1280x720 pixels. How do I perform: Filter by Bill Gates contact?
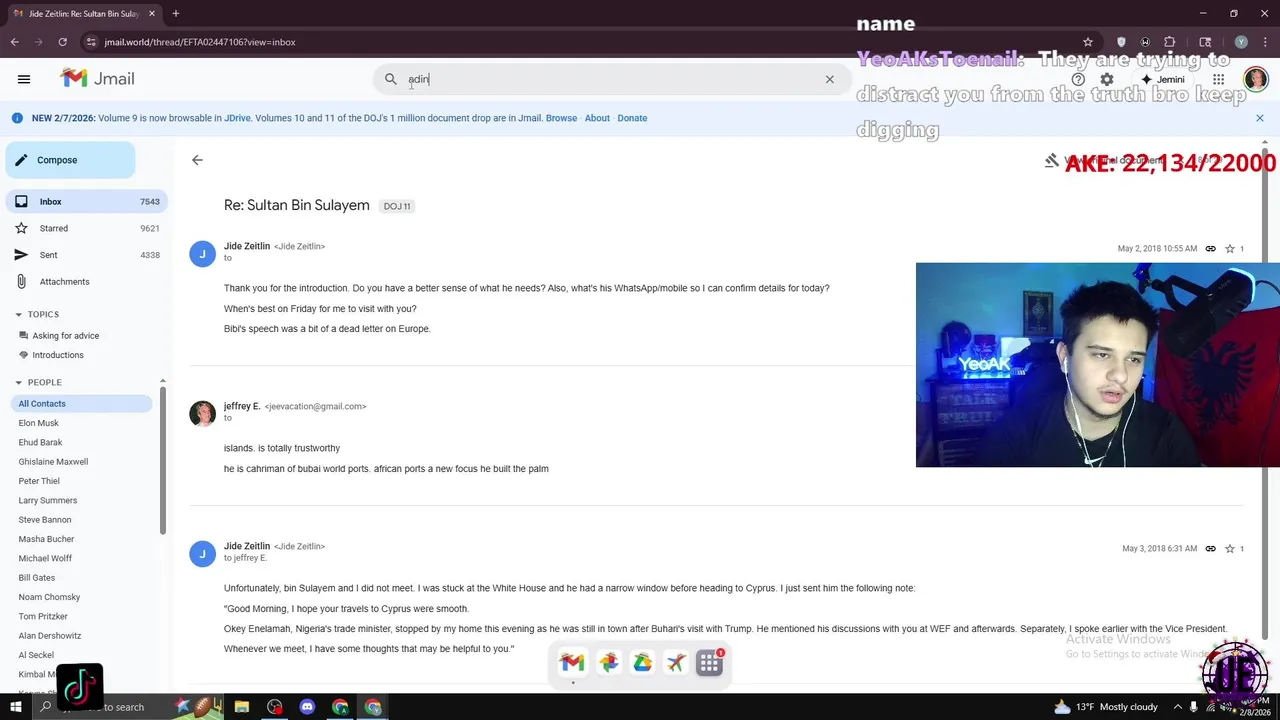point(36,578)
